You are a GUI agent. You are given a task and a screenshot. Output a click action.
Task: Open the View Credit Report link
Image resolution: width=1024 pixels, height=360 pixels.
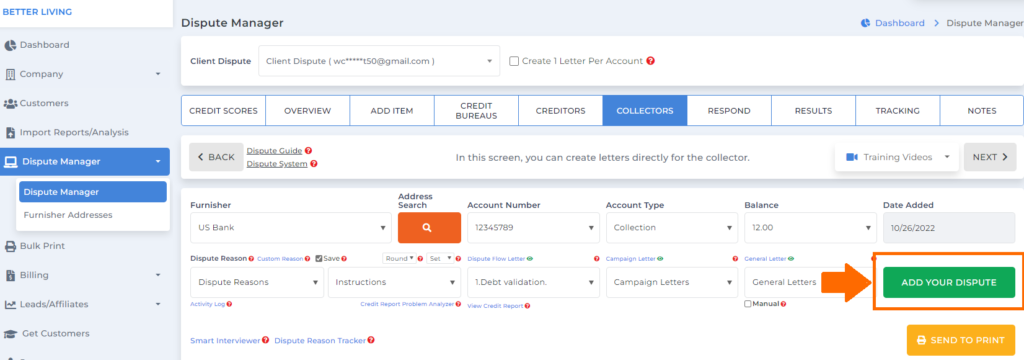[495, 305]
